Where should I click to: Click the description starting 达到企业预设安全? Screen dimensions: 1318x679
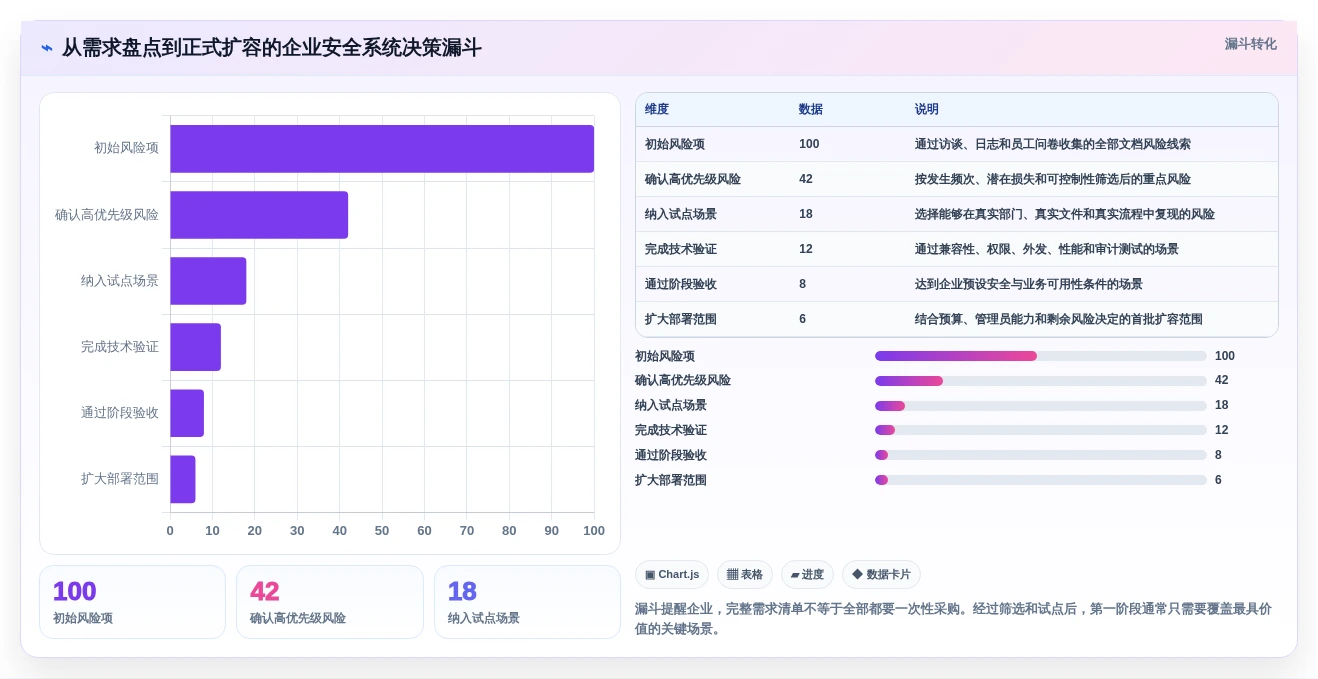pos(1029,284)
